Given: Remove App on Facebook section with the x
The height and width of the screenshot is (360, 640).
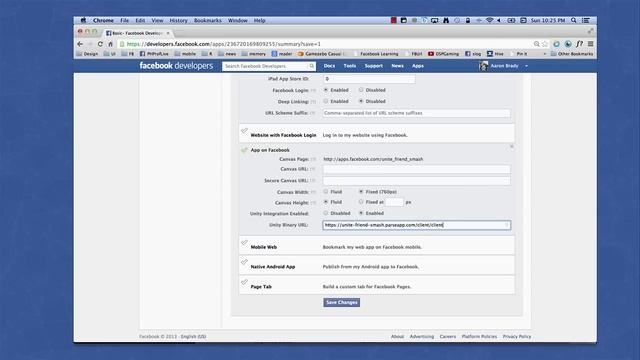Looking at the screenshot, I should [x=511, y=146].
